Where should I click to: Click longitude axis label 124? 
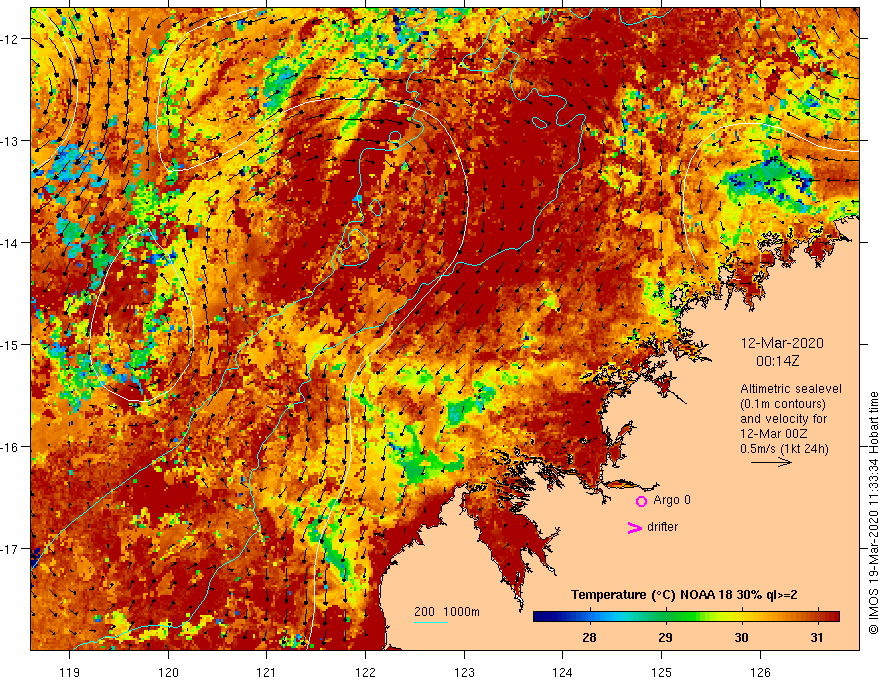coord(563,672)
